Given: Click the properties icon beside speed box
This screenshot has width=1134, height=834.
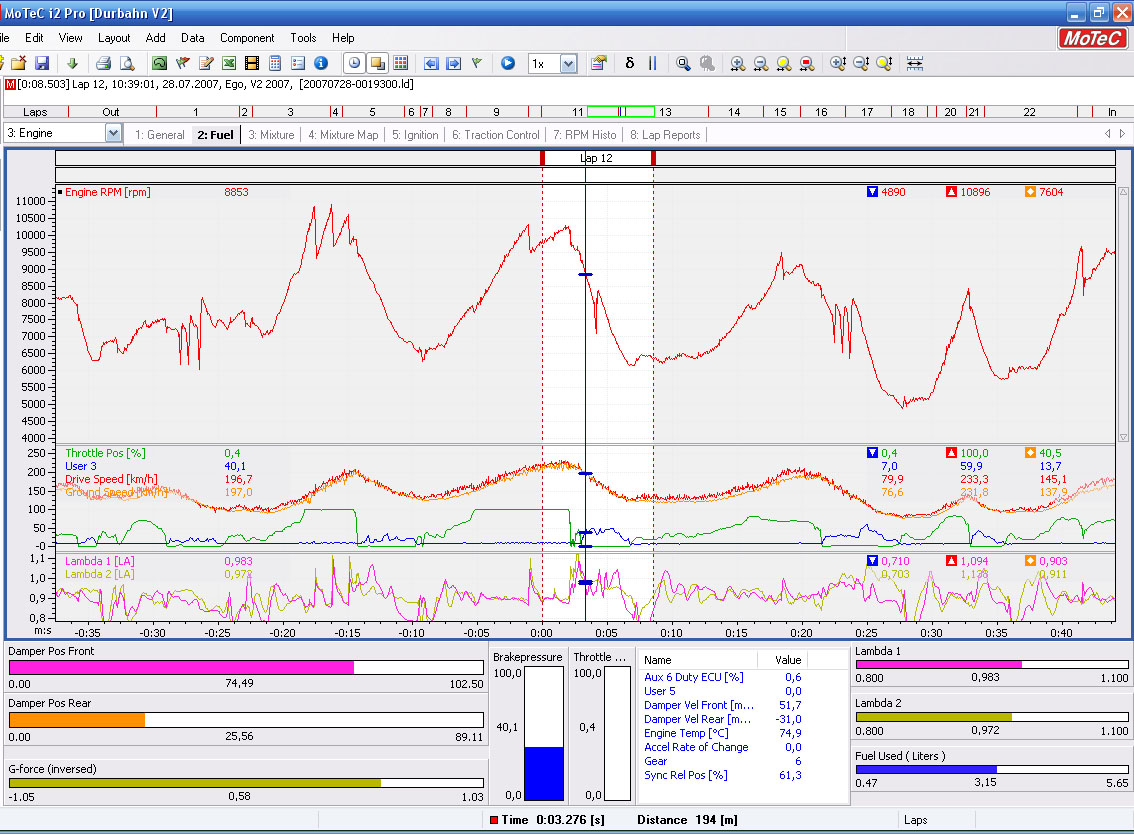Looking at the screenshot, I should tap(598, 64).
